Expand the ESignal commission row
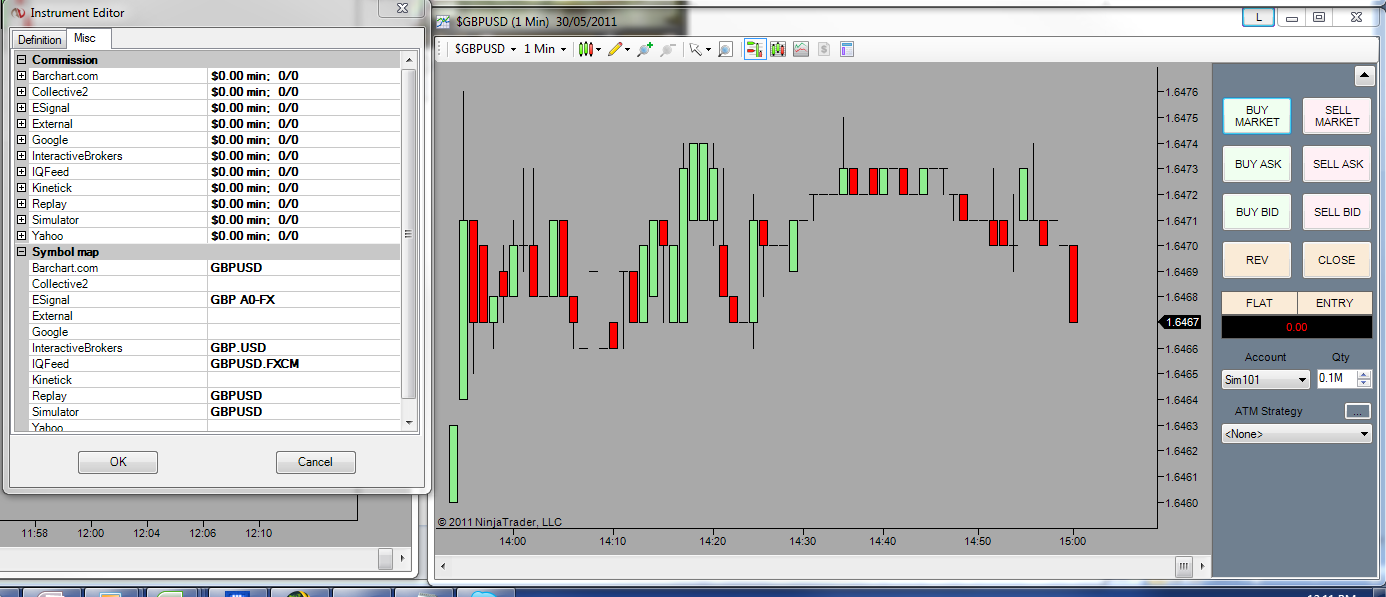 [21, 108]
